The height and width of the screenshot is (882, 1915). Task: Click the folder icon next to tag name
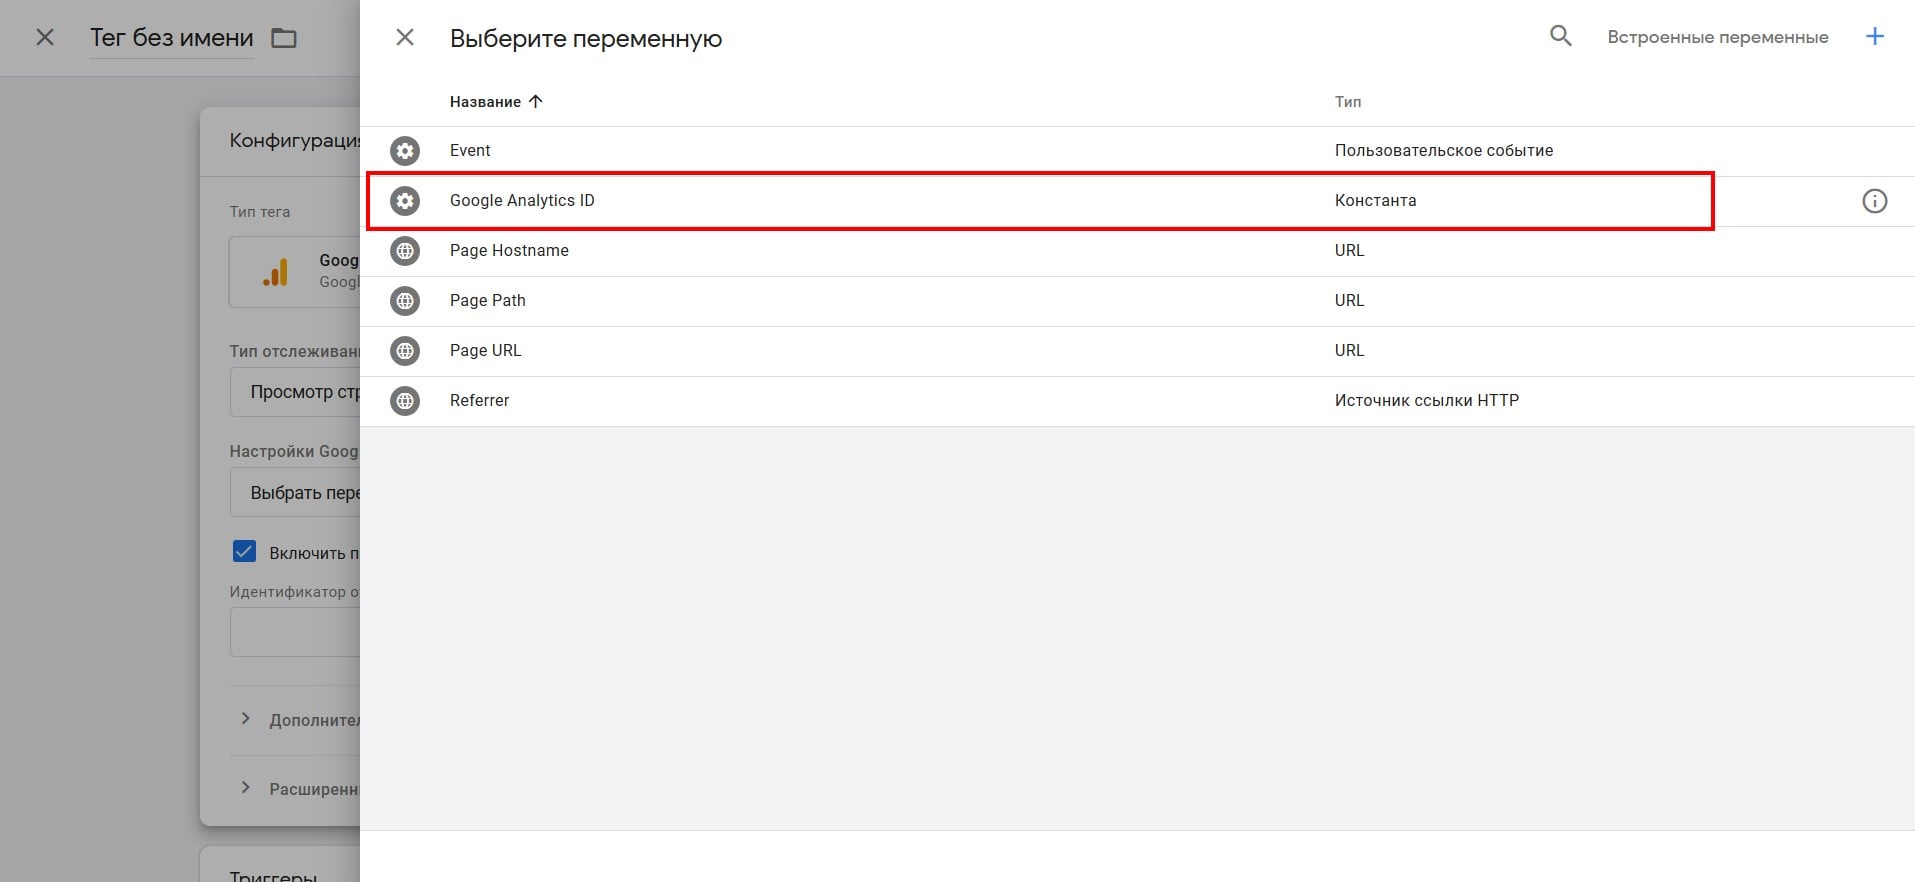284,39
